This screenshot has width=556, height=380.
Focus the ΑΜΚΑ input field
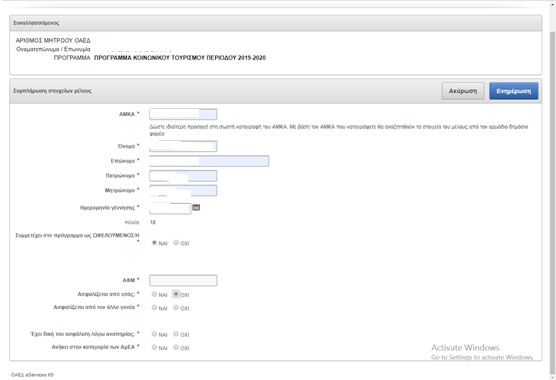183,114
